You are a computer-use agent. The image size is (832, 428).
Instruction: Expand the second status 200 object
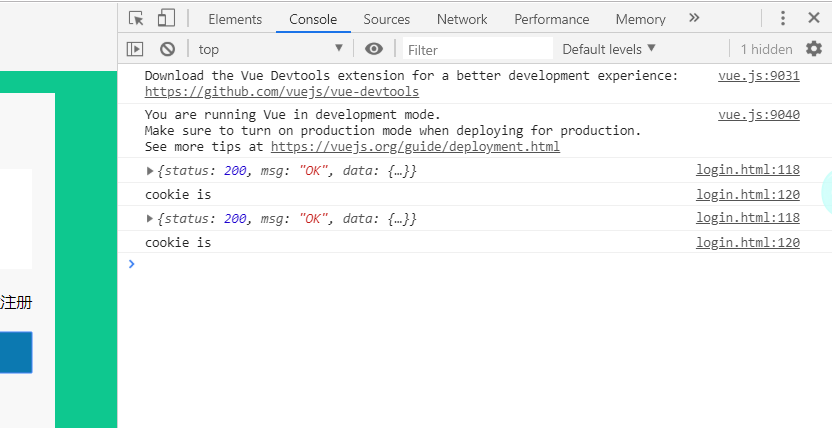pos(150,218)
